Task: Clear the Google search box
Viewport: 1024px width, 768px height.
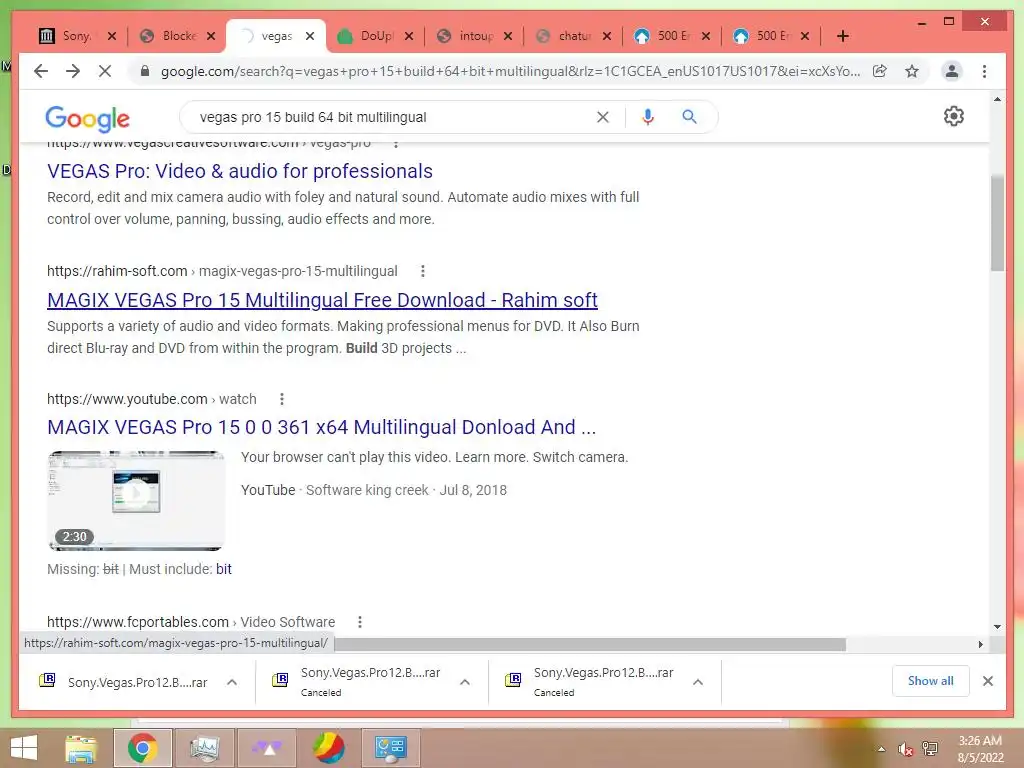Action: (603, 117)
